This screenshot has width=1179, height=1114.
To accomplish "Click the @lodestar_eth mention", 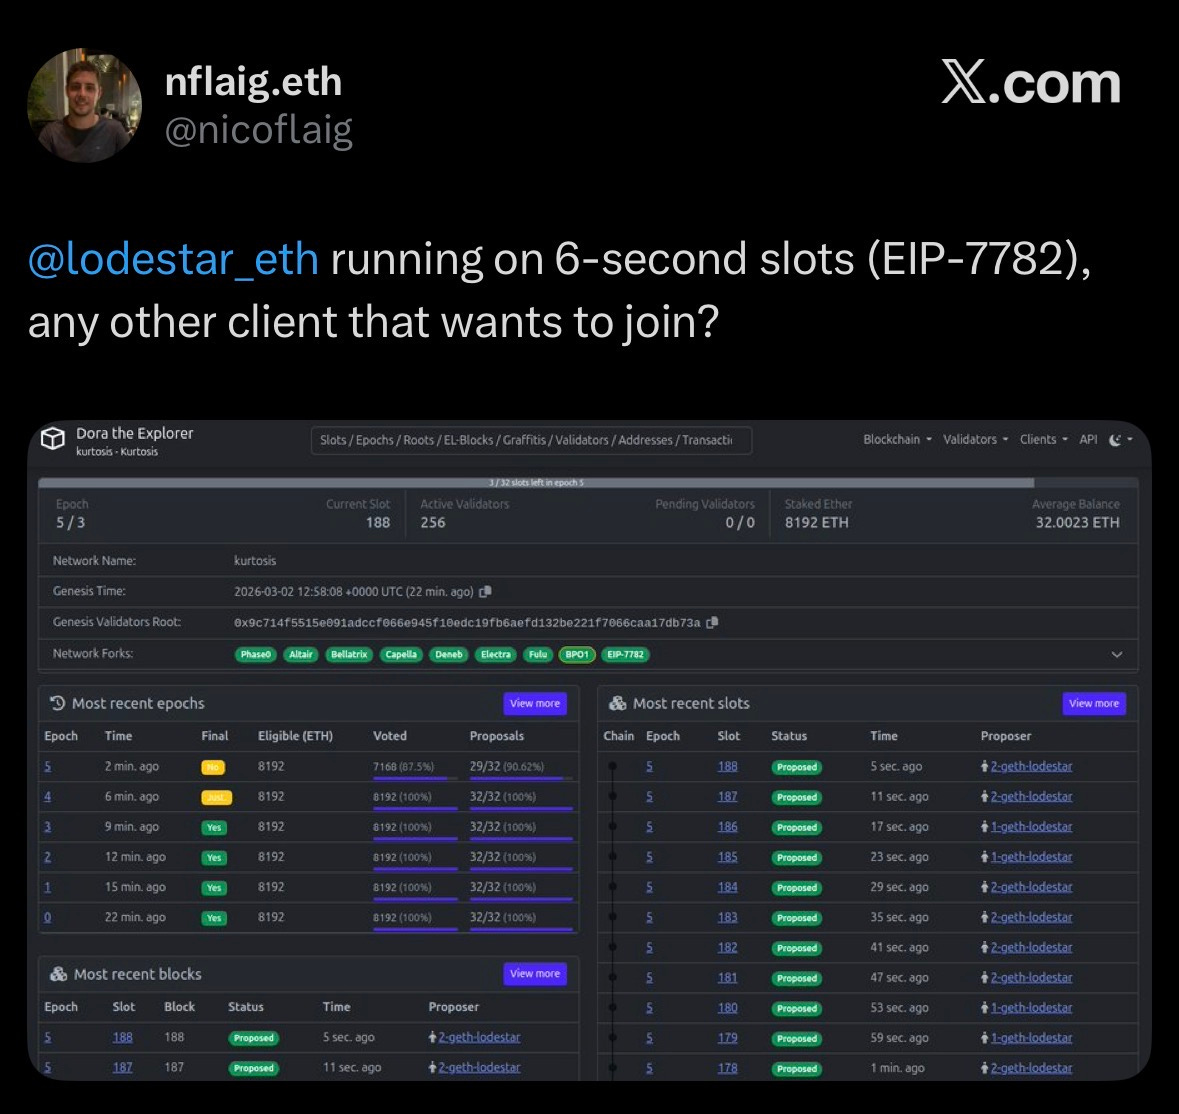I will [173, 259].
